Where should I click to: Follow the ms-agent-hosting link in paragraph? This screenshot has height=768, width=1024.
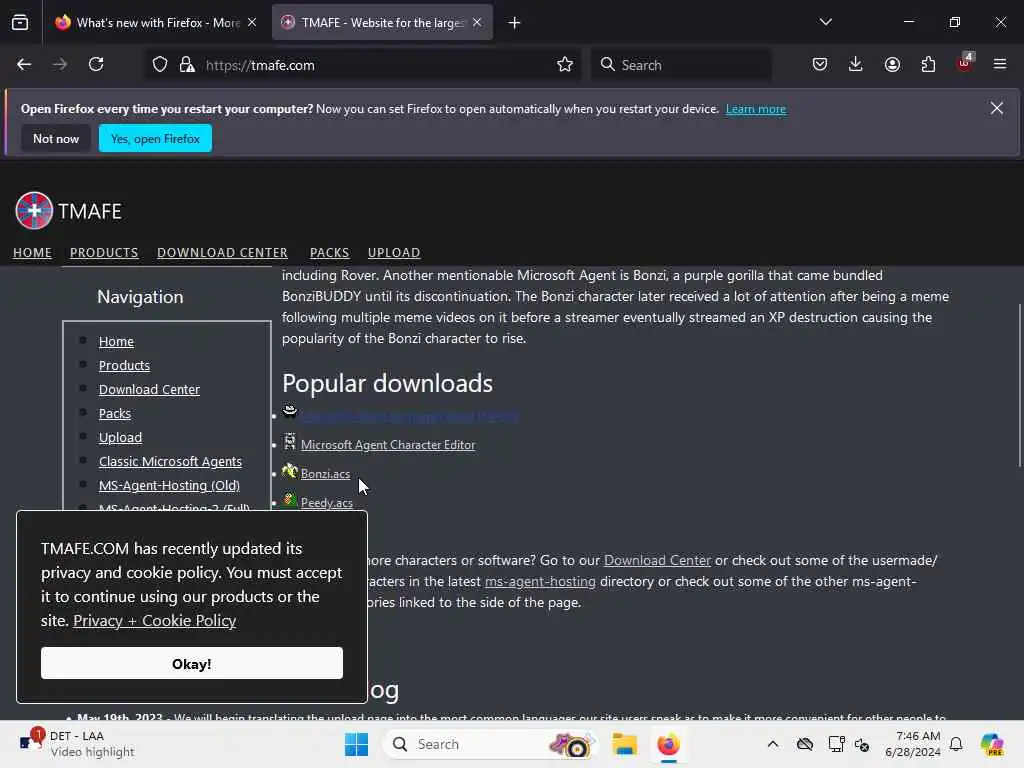tap(540, 581)
